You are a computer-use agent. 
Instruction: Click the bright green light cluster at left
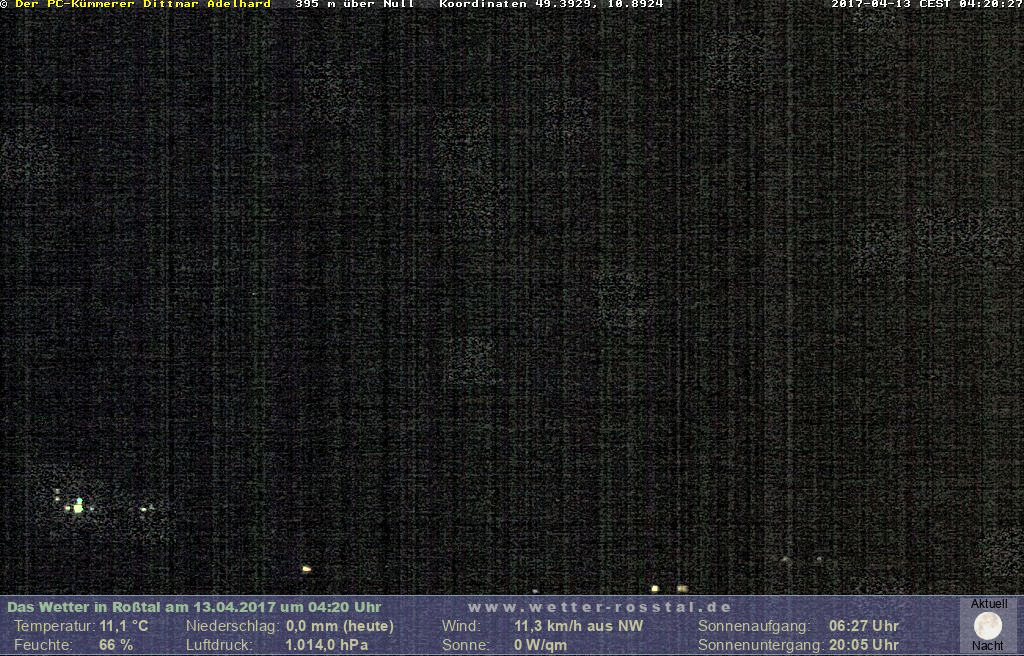[x=78, y=507]
